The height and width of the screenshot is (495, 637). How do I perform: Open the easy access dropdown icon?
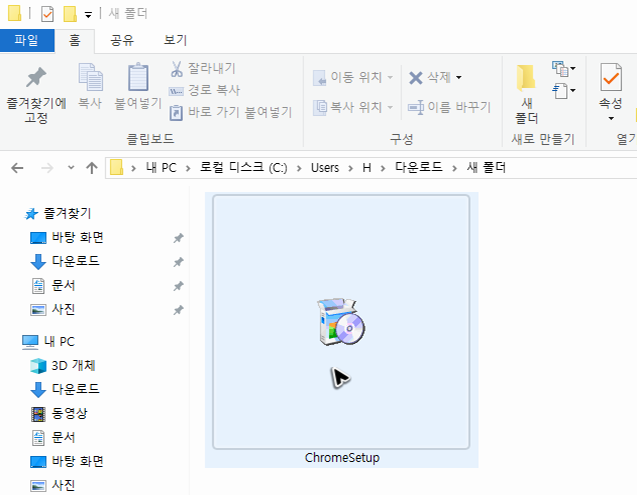(563, 91)
